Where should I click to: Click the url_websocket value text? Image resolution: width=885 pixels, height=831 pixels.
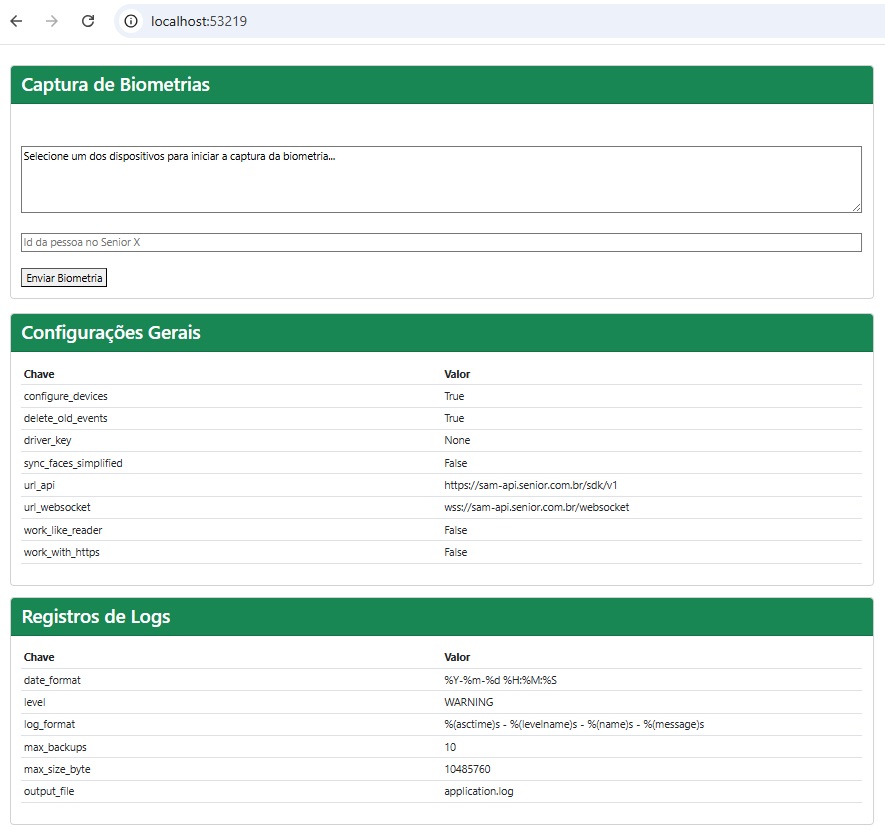click(537, 507)
